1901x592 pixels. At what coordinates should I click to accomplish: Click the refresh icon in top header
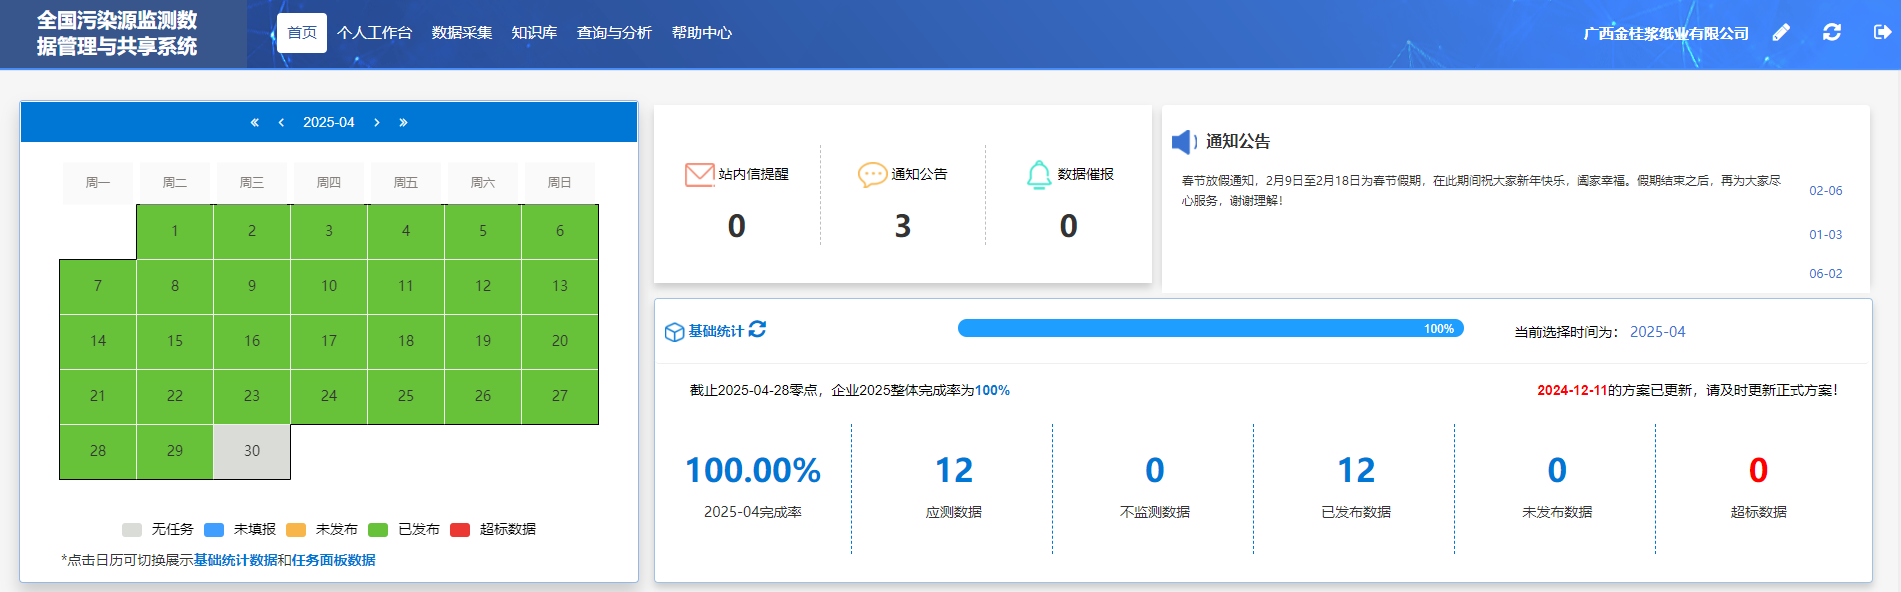(x=1832, y=33)
